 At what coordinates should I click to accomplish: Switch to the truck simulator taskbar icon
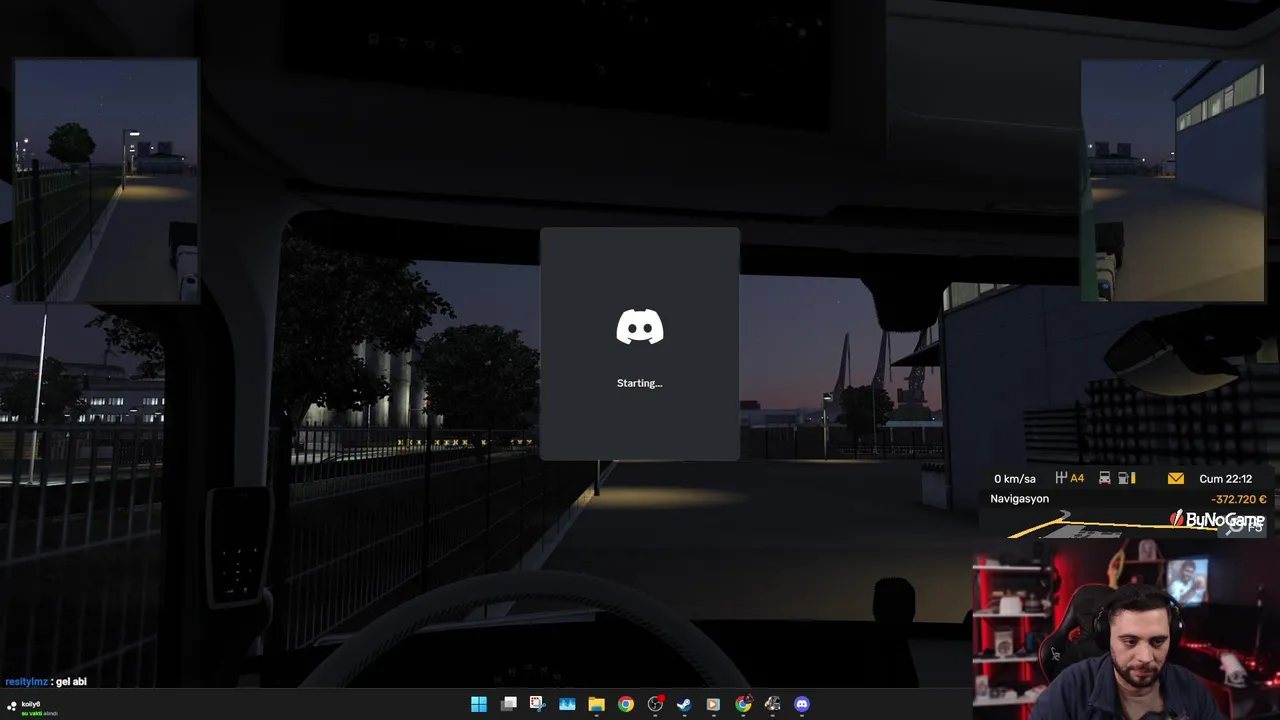point(772,704)
